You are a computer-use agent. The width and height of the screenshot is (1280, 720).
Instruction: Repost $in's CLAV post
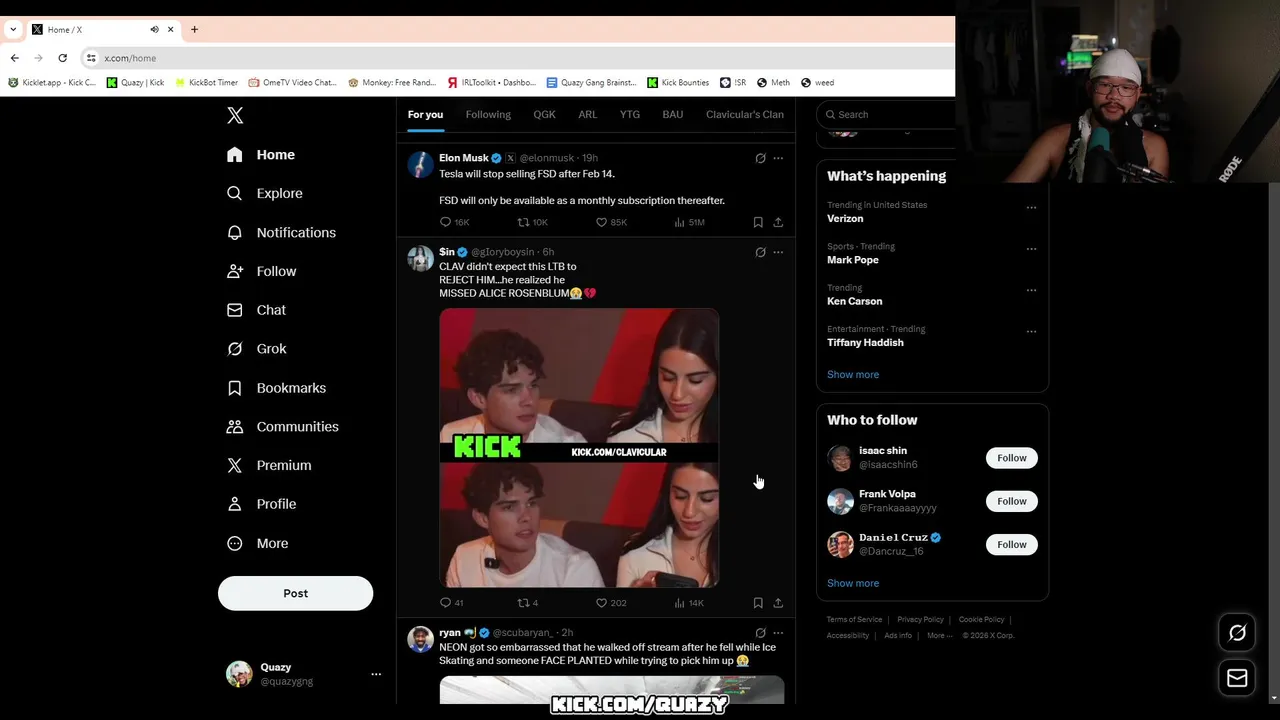[x=527, y=603]
